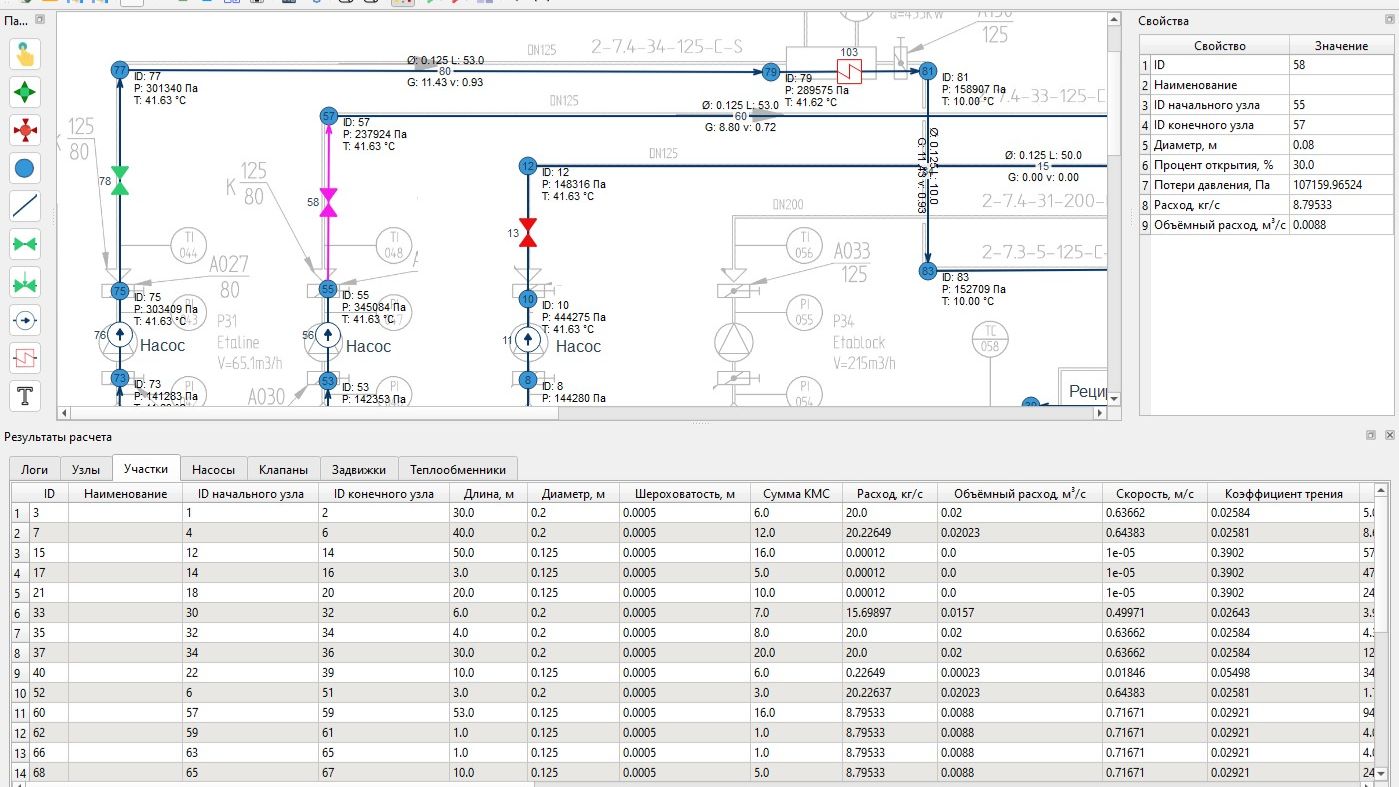
Task: Select heat exchanger 103 on the diagram
Action: point(849,71)
